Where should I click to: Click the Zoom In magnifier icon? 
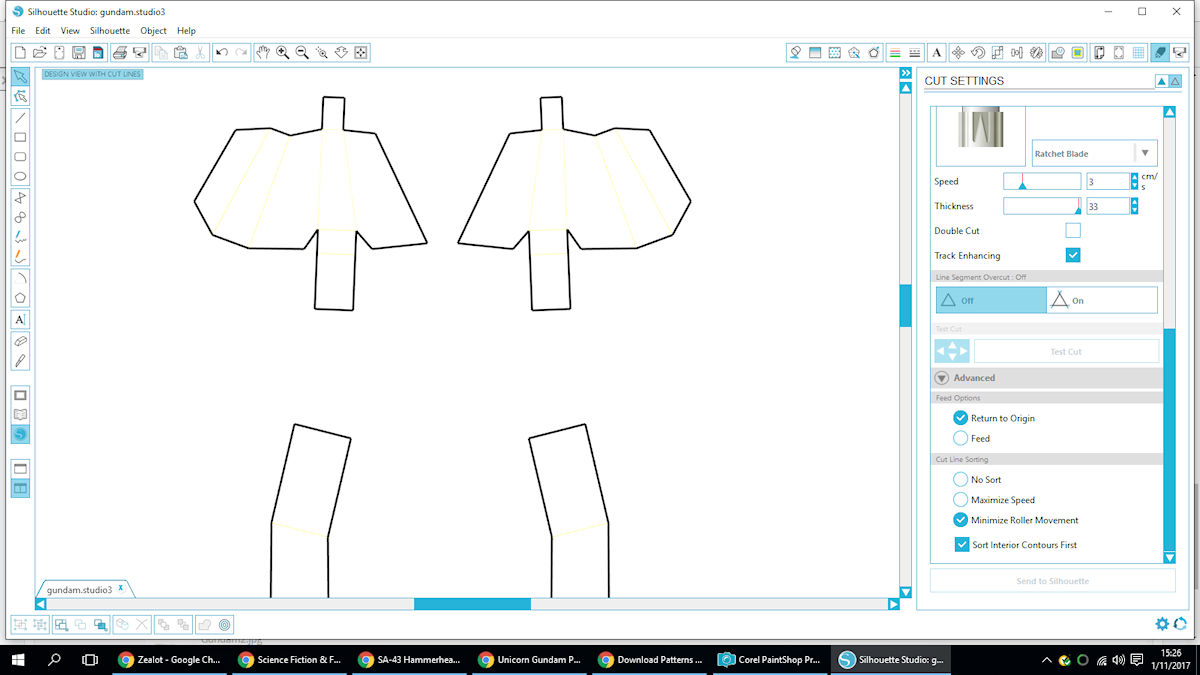[x=282, y=52]
